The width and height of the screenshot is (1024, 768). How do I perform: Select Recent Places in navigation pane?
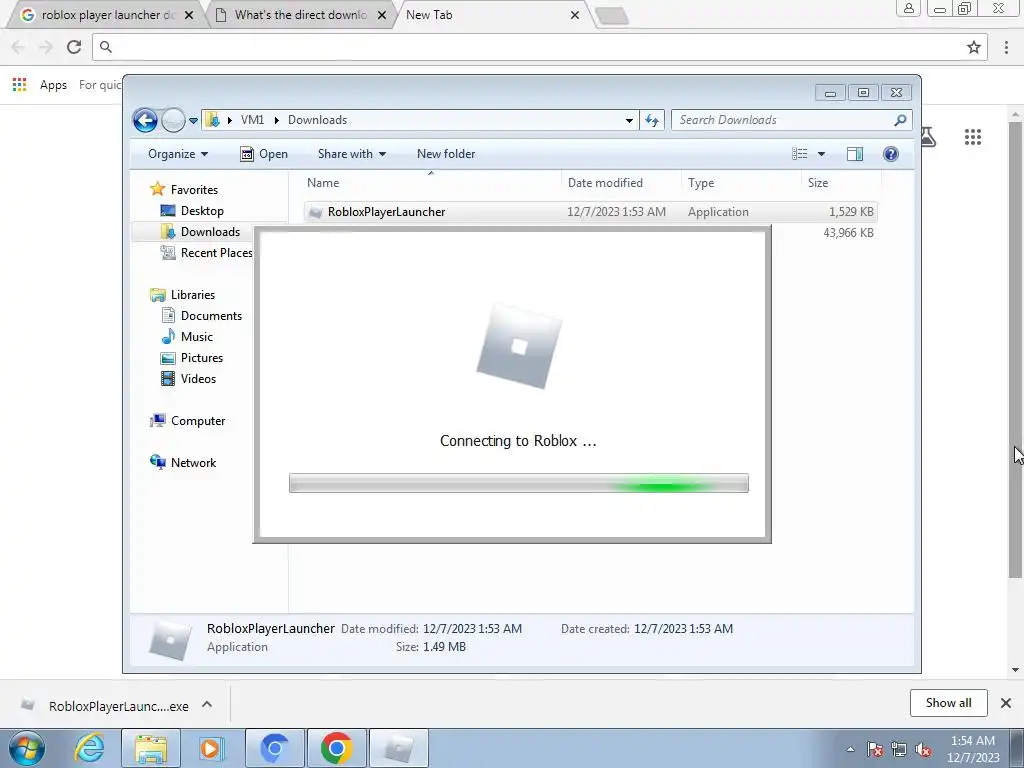point(206,253)
